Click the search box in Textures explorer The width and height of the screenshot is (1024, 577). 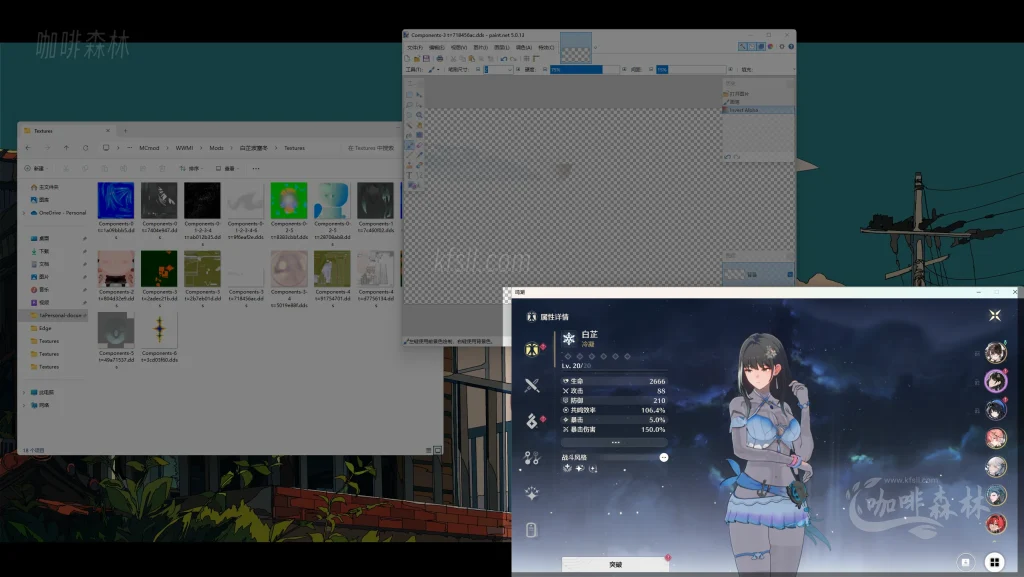370,148
